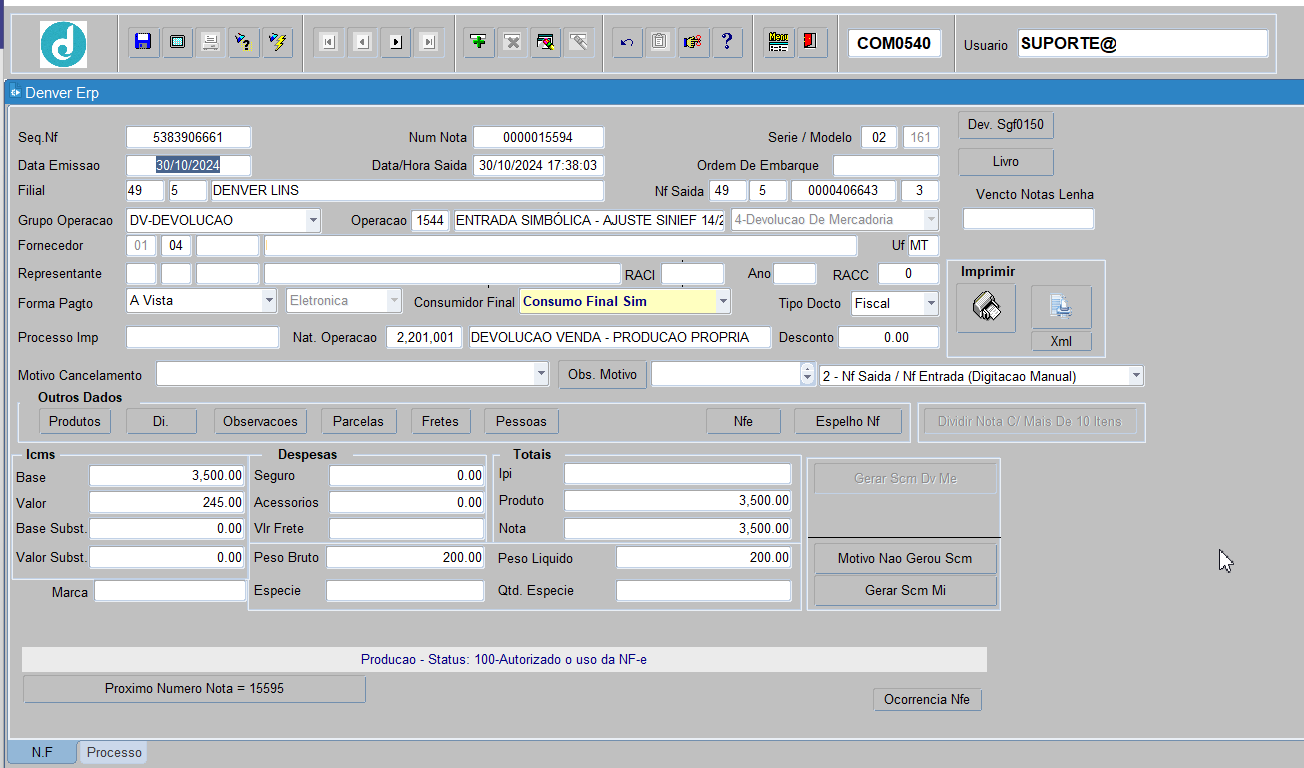The width and height of the screenshot is (1304, 768).
Task: Go to last record arrow icon
Action: (x=429, y=42)
